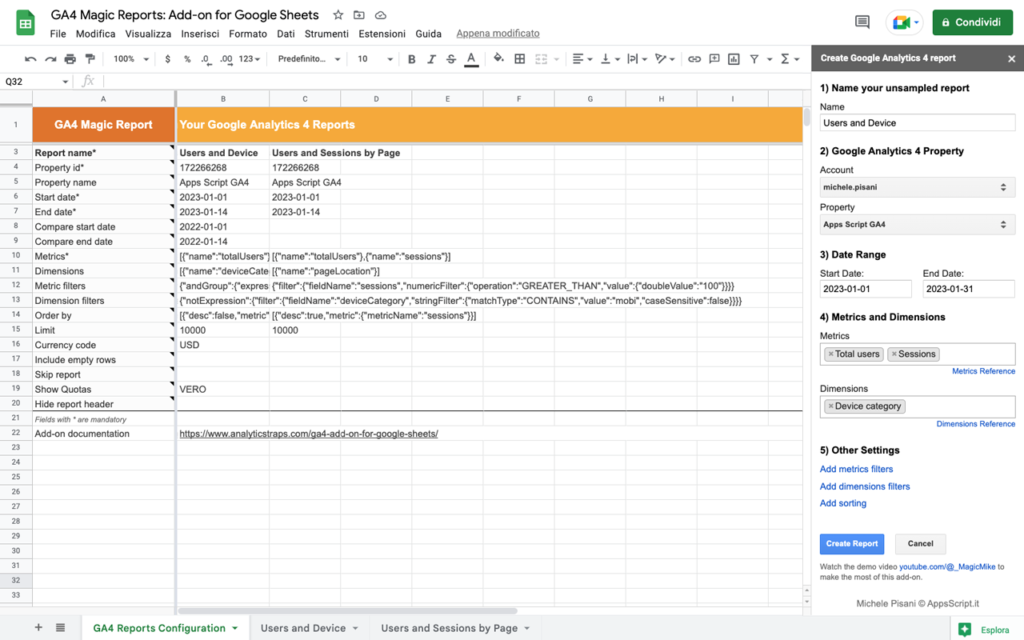
Task: Open the horizontal align dropdown
Action: click(583, 59)
